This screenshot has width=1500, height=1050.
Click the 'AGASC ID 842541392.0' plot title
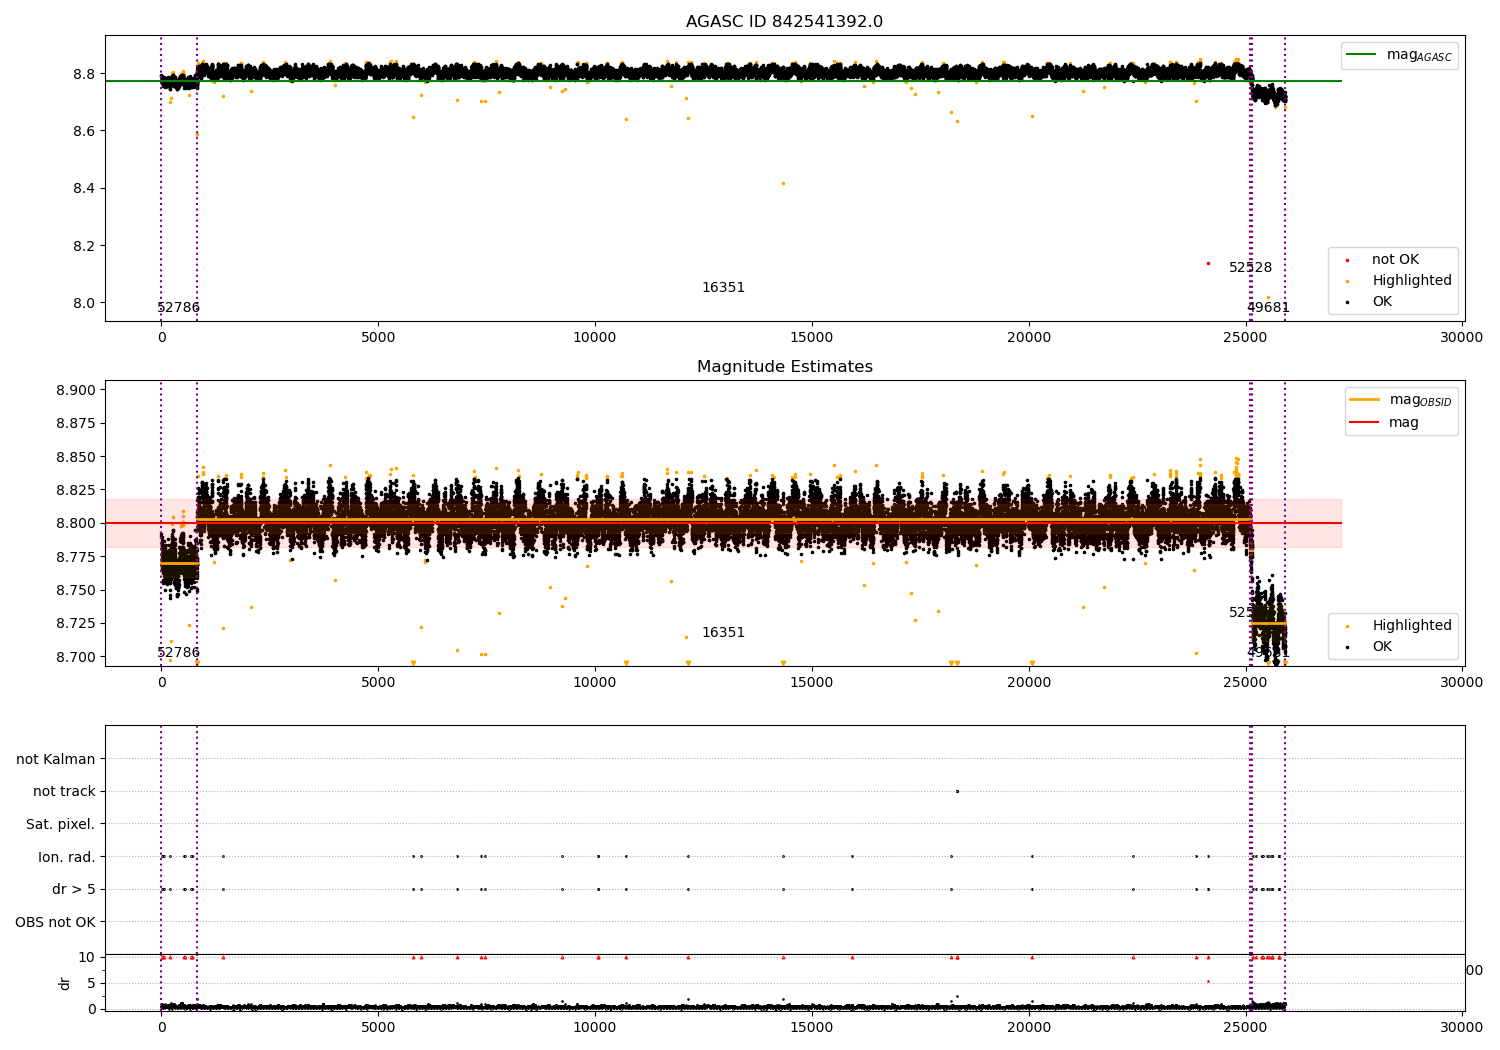point(784,22)
